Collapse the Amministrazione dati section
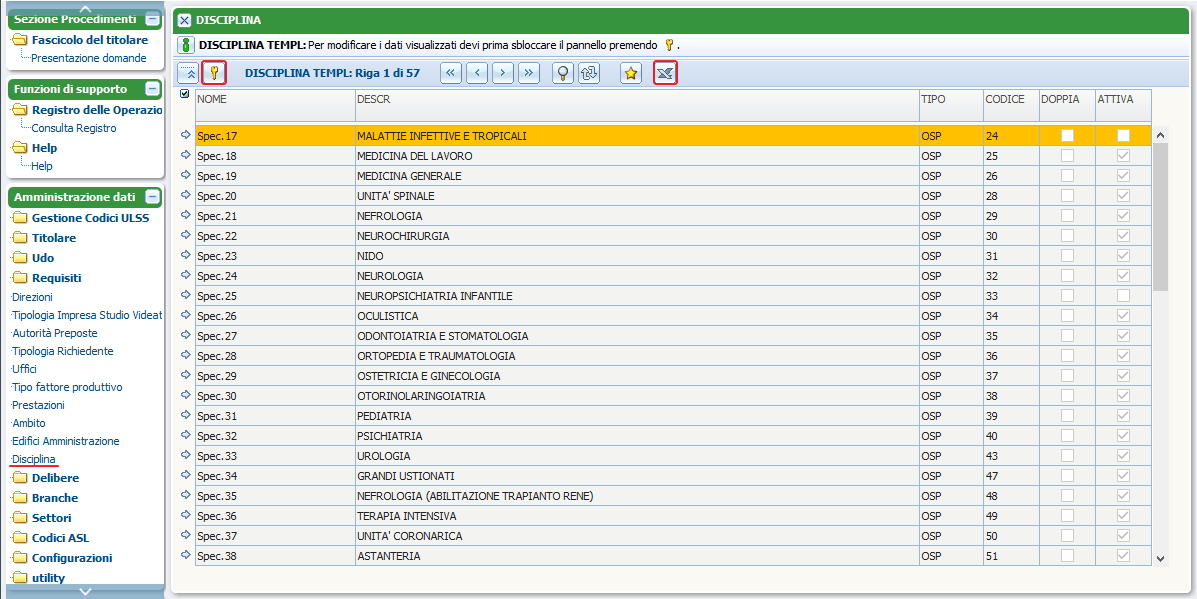This screenshot has width=1197, height=599. point(152,197)
